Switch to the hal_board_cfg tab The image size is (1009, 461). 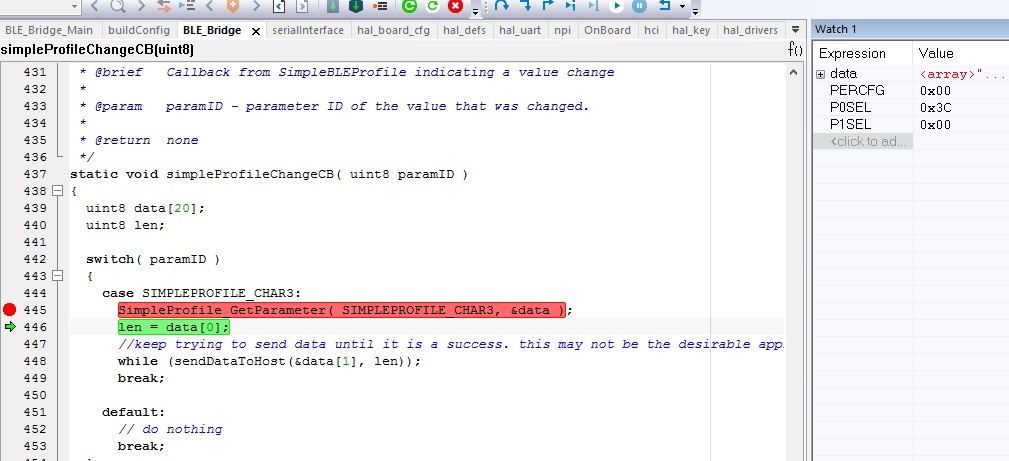point(394,30)
